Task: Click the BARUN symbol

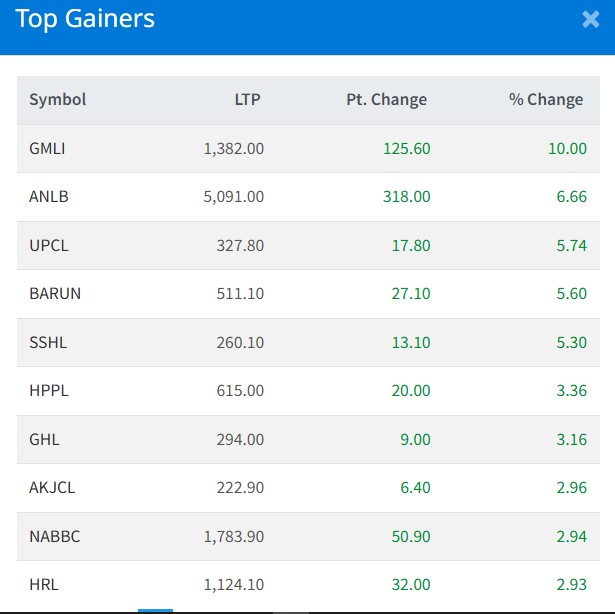Action: (x=54, y=293)
